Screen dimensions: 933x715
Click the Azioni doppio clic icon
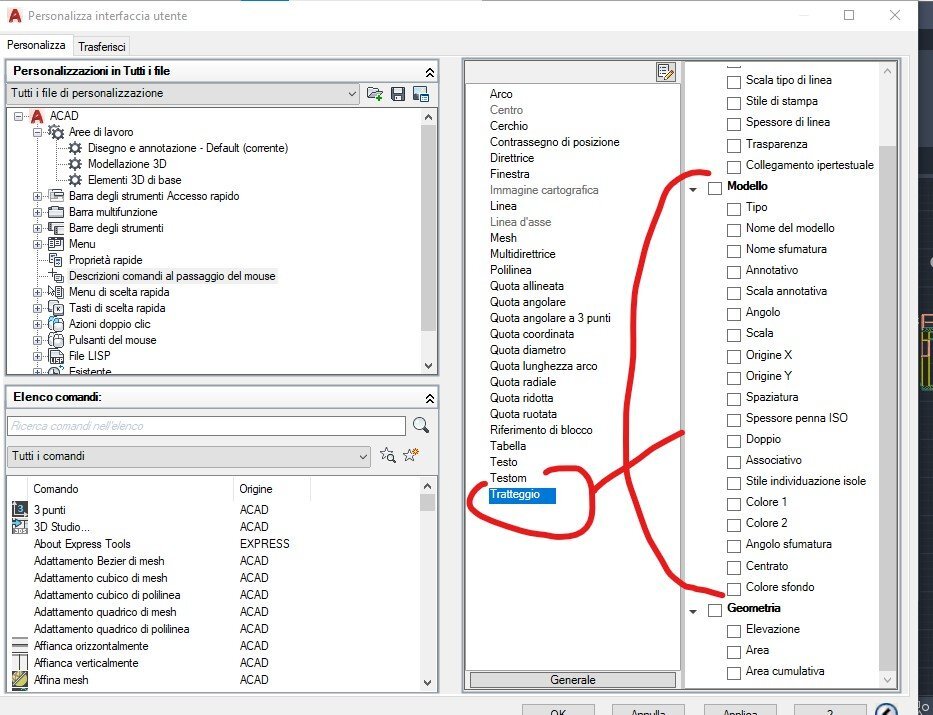click(x=56, y=324)
